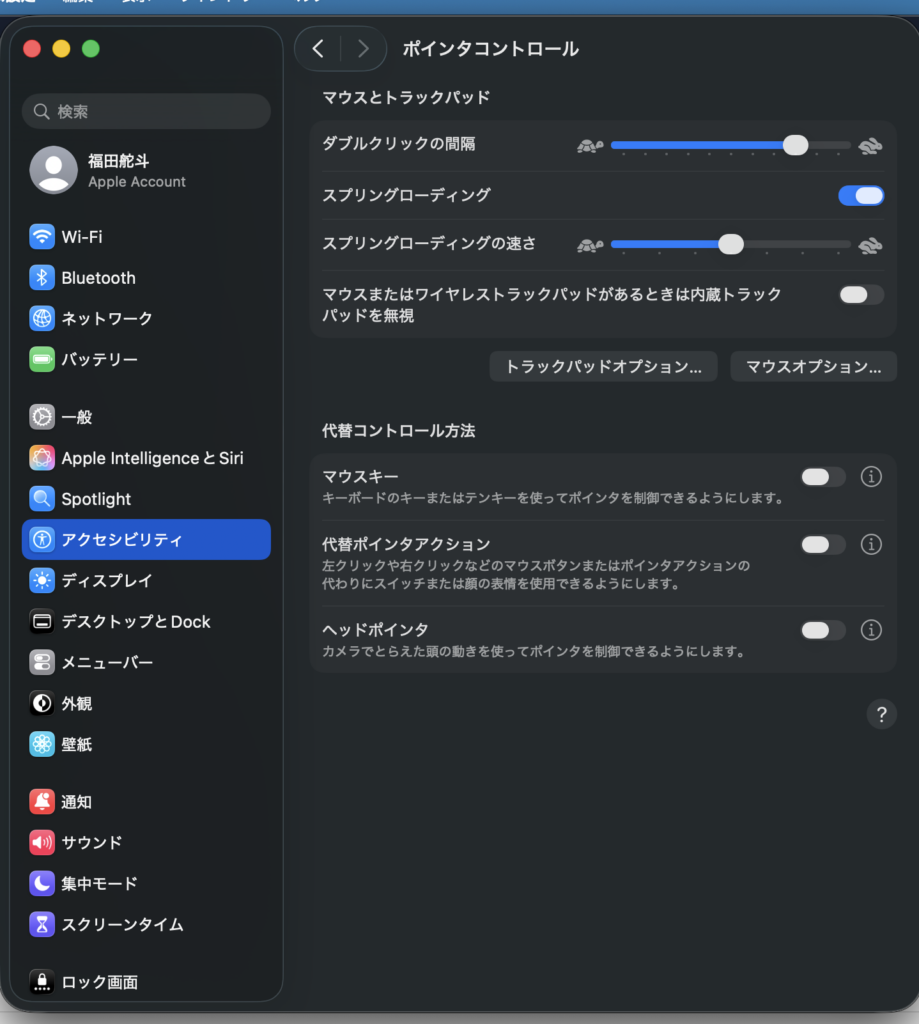Click the ディスプレイ display icon
This screenshot has height=1024, width=919.
(42, 580)
